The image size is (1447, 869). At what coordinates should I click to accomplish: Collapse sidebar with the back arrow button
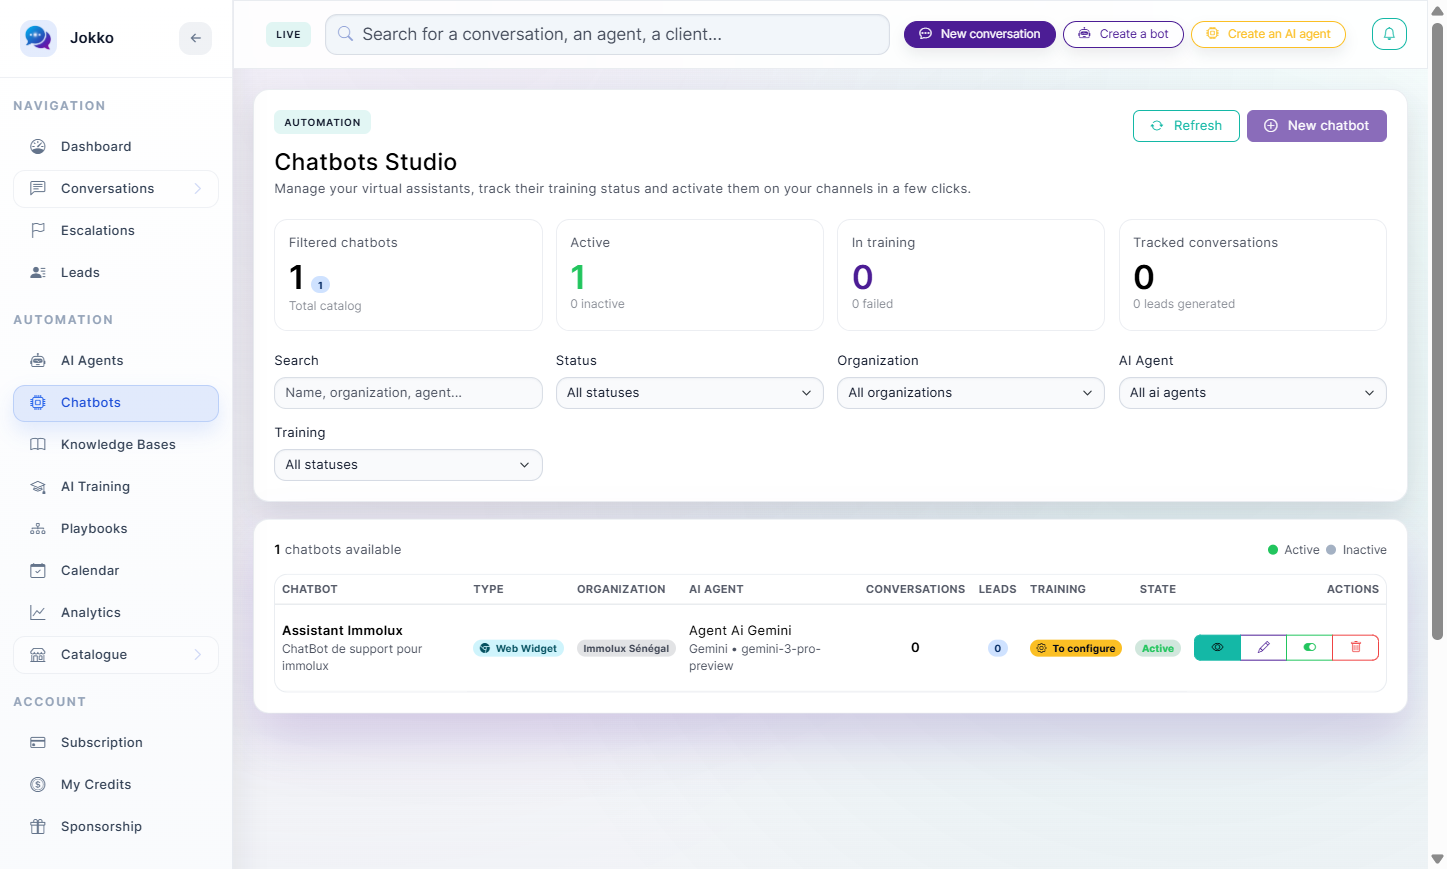pyautogui.click(x=196, y=38)
